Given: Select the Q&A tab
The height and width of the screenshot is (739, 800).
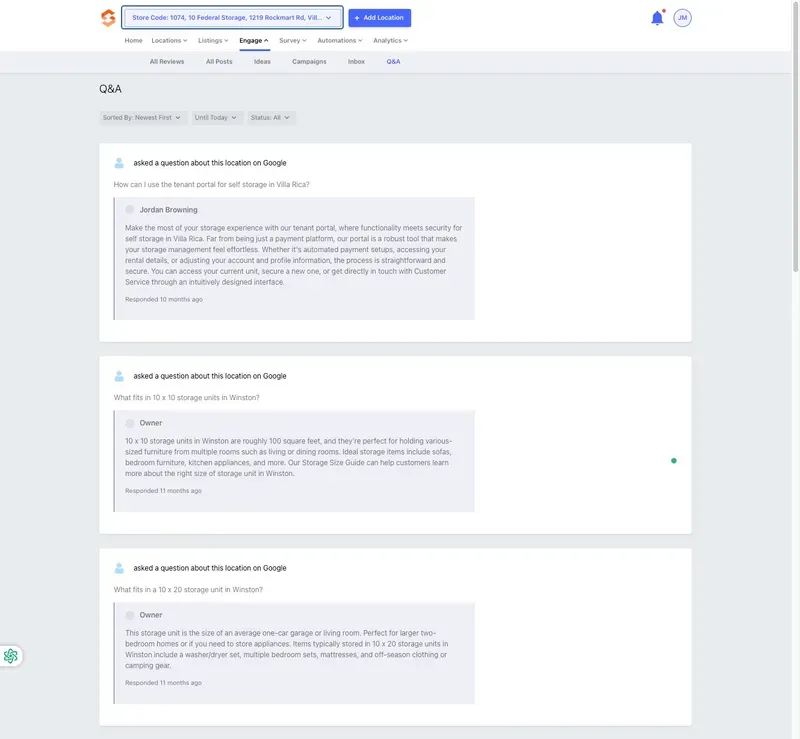Looking at the screenshot, I should (x=393, y=62).
